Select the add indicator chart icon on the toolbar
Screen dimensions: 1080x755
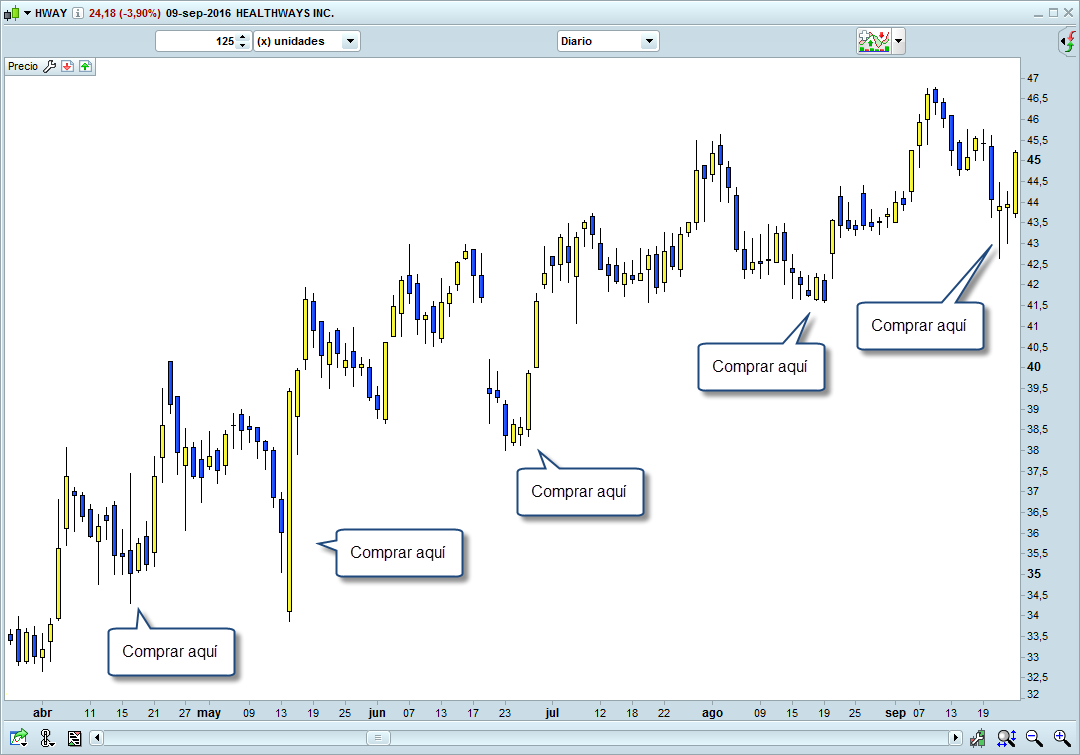pyautogui.click(x=874, y=41)
